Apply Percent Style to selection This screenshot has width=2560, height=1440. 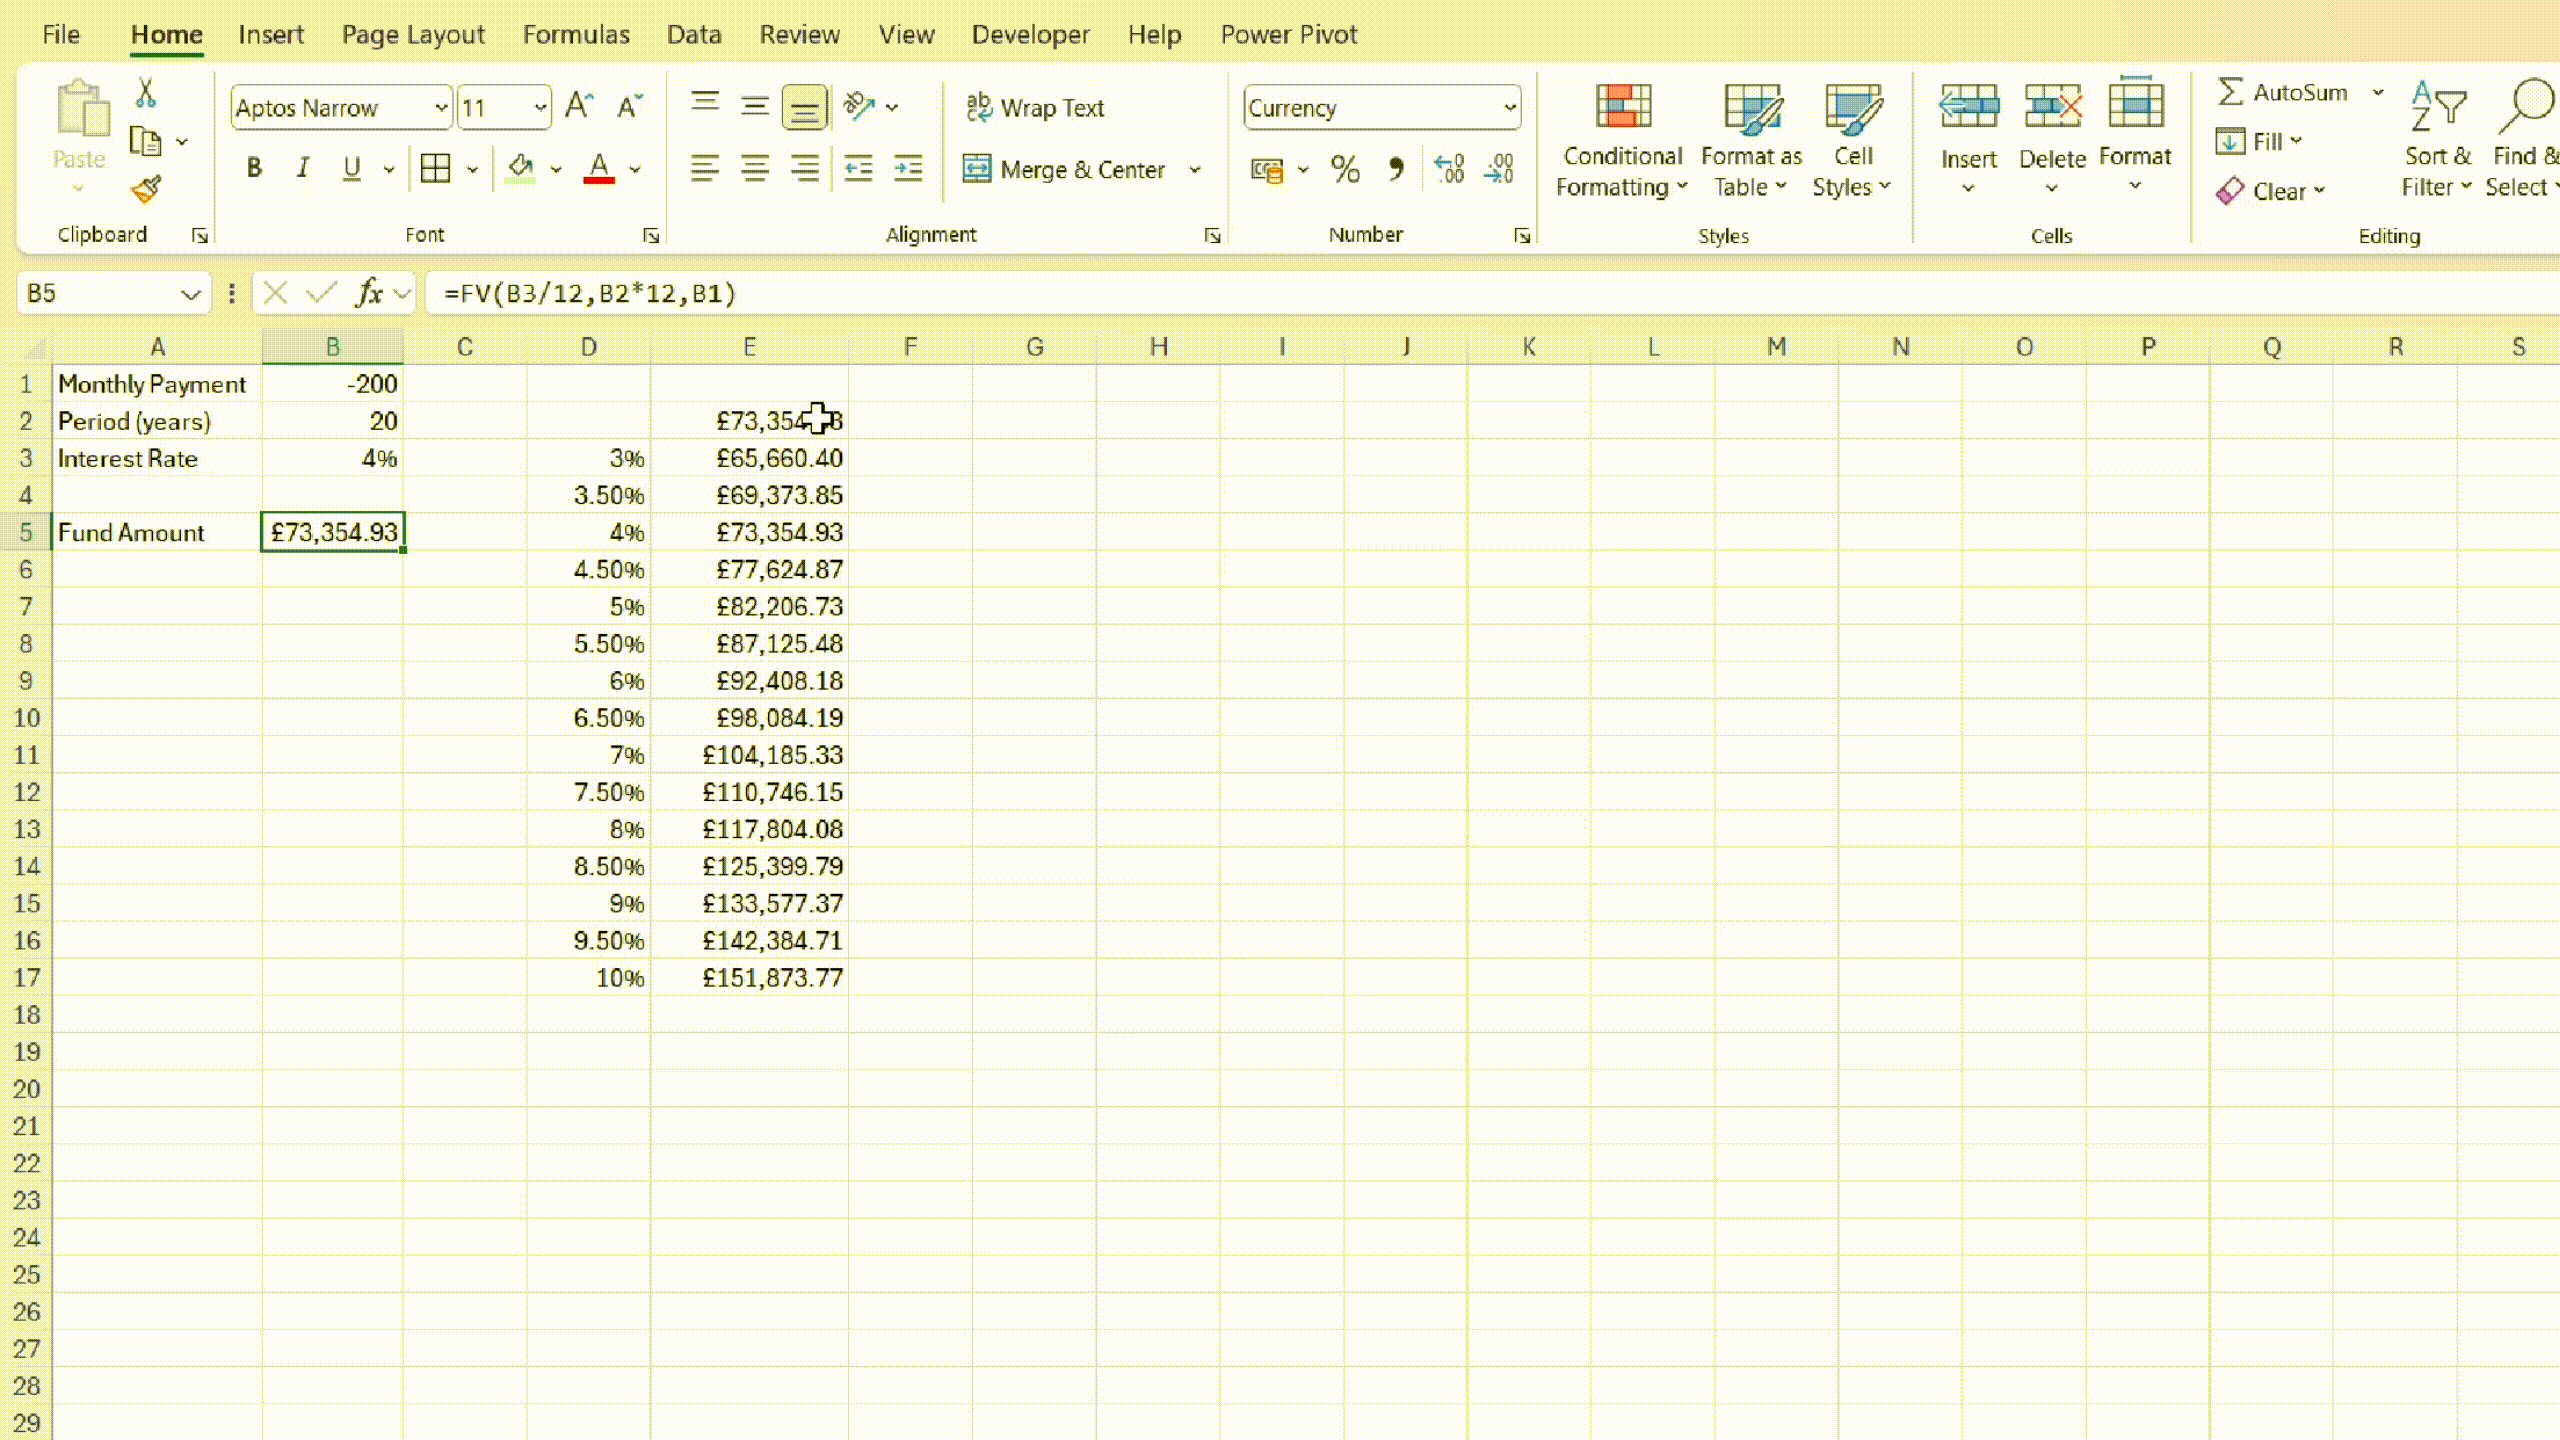coord(1345,169)
